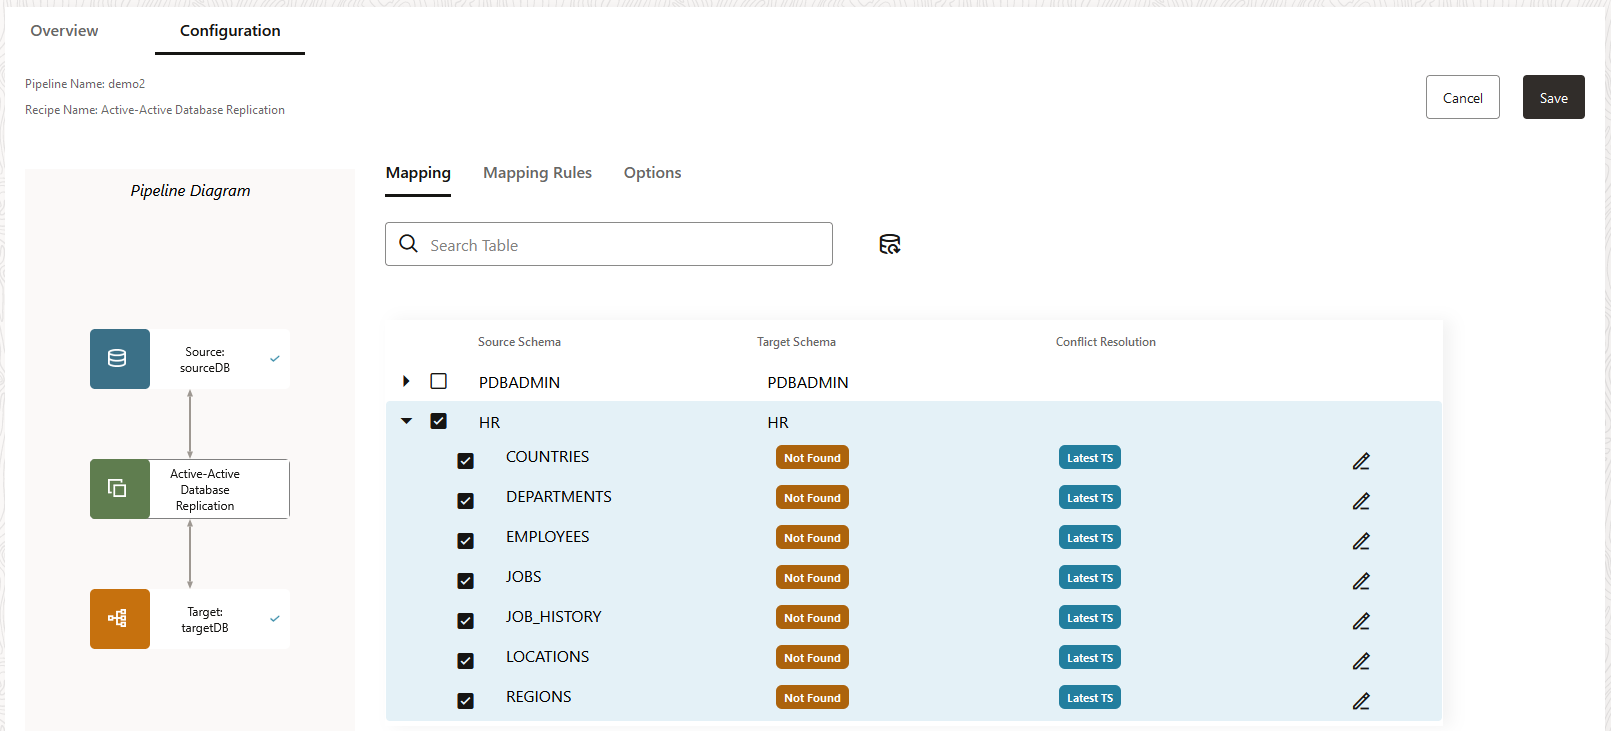Uncheck the HR schema checkbox
The width and height of the screenshot is (1611, 731).
438,421
